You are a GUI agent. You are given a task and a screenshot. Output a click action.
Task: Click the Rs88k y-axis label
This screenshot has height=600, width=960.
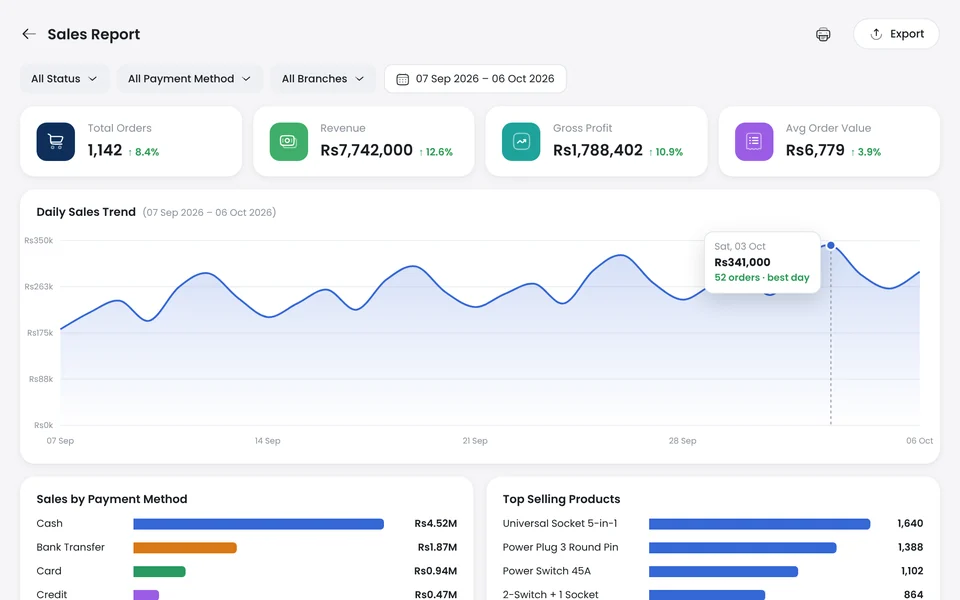point(41,379)
